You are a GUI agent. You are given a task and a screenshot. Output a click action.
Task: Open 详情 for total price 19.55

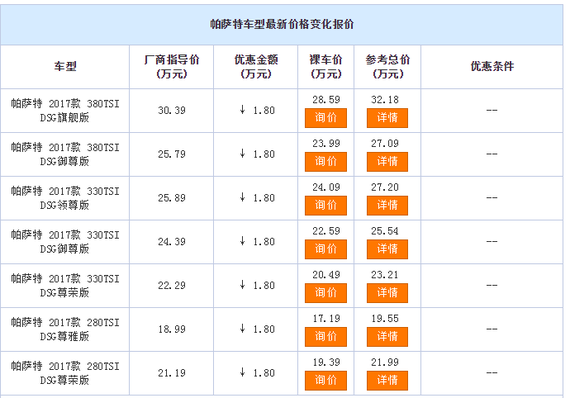[x=387, y=337]
